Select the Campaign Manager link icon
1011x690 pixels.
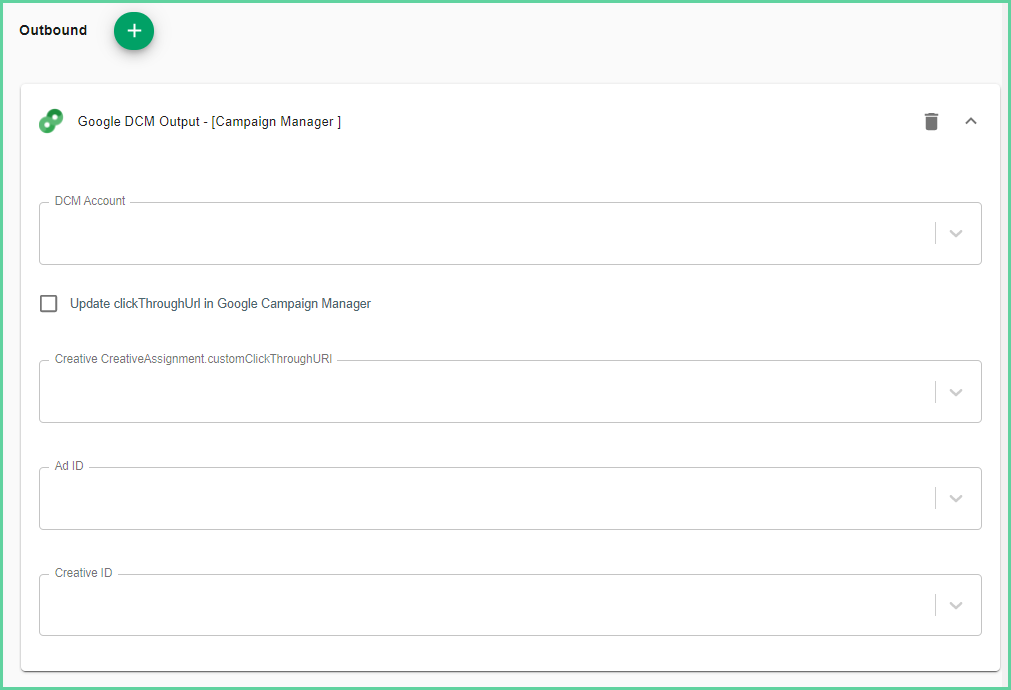click(51, 121)
